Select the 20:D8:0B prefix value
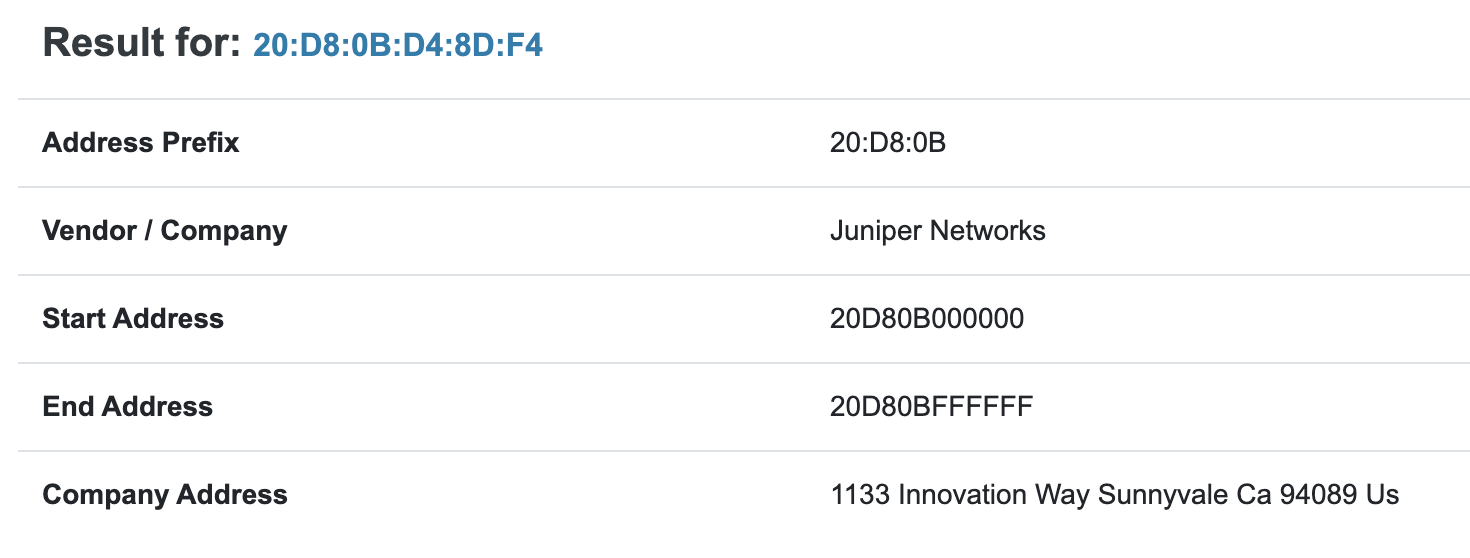Image resolution: width=1470 pixels, height=558 pixels. coord(887,143)
